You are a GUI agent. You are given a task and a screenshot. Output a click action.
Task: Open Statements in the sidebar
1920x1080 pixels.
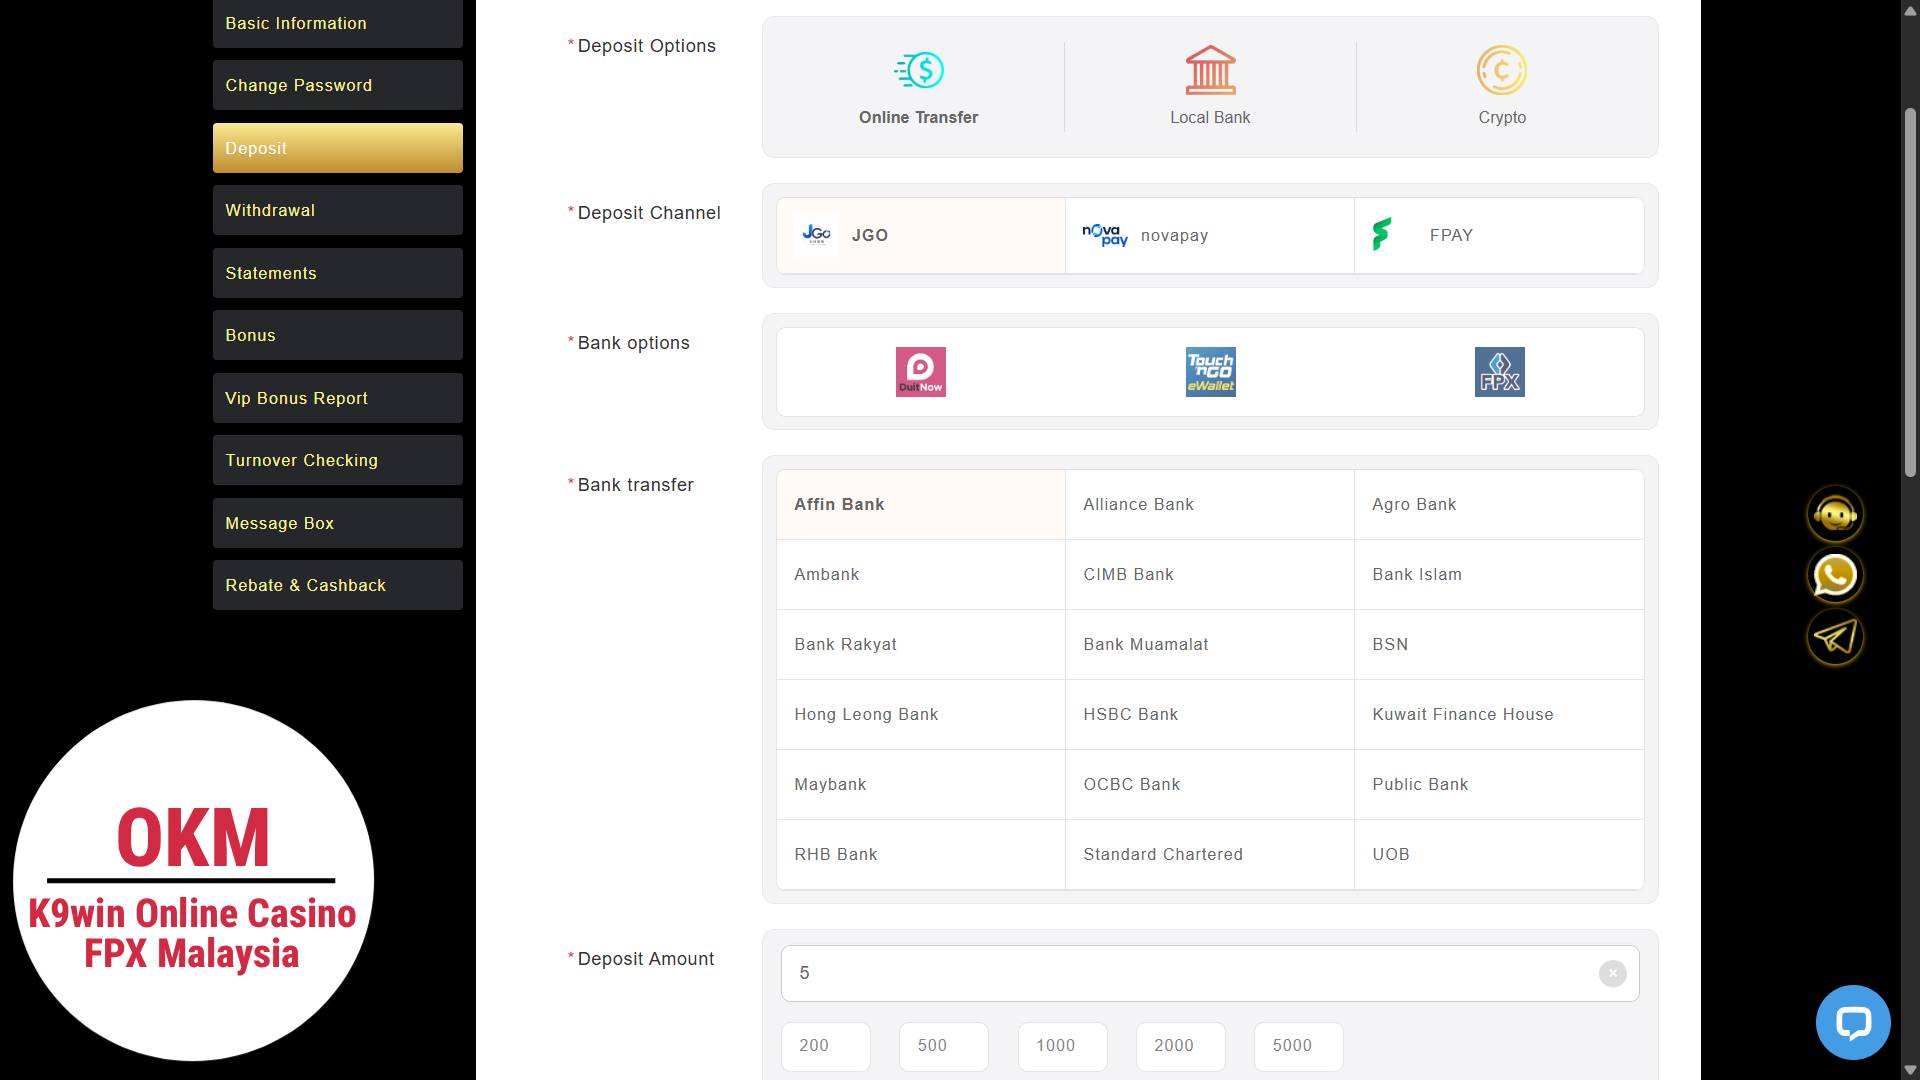[338, 273]
